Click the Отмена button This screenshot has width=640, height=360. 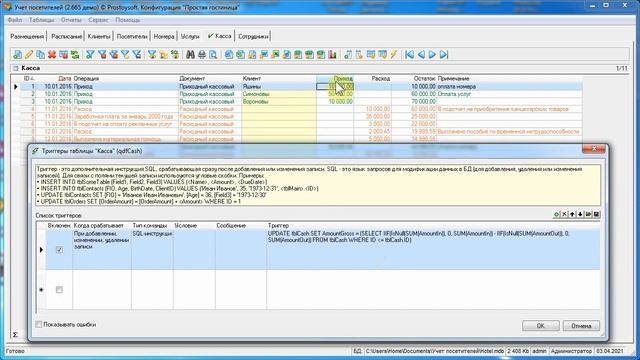point(581,326)
